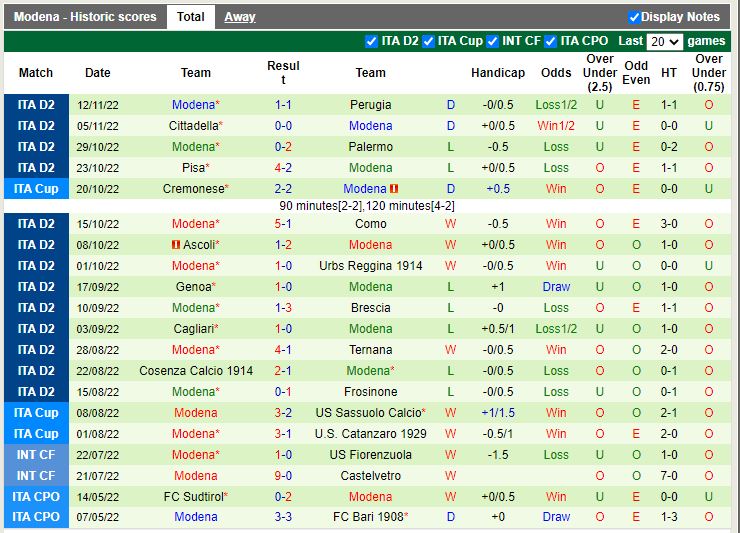Click the Over Under (2.5) column header
The width and height of the screenshot is (740, 533).
[x=600, y=73]
